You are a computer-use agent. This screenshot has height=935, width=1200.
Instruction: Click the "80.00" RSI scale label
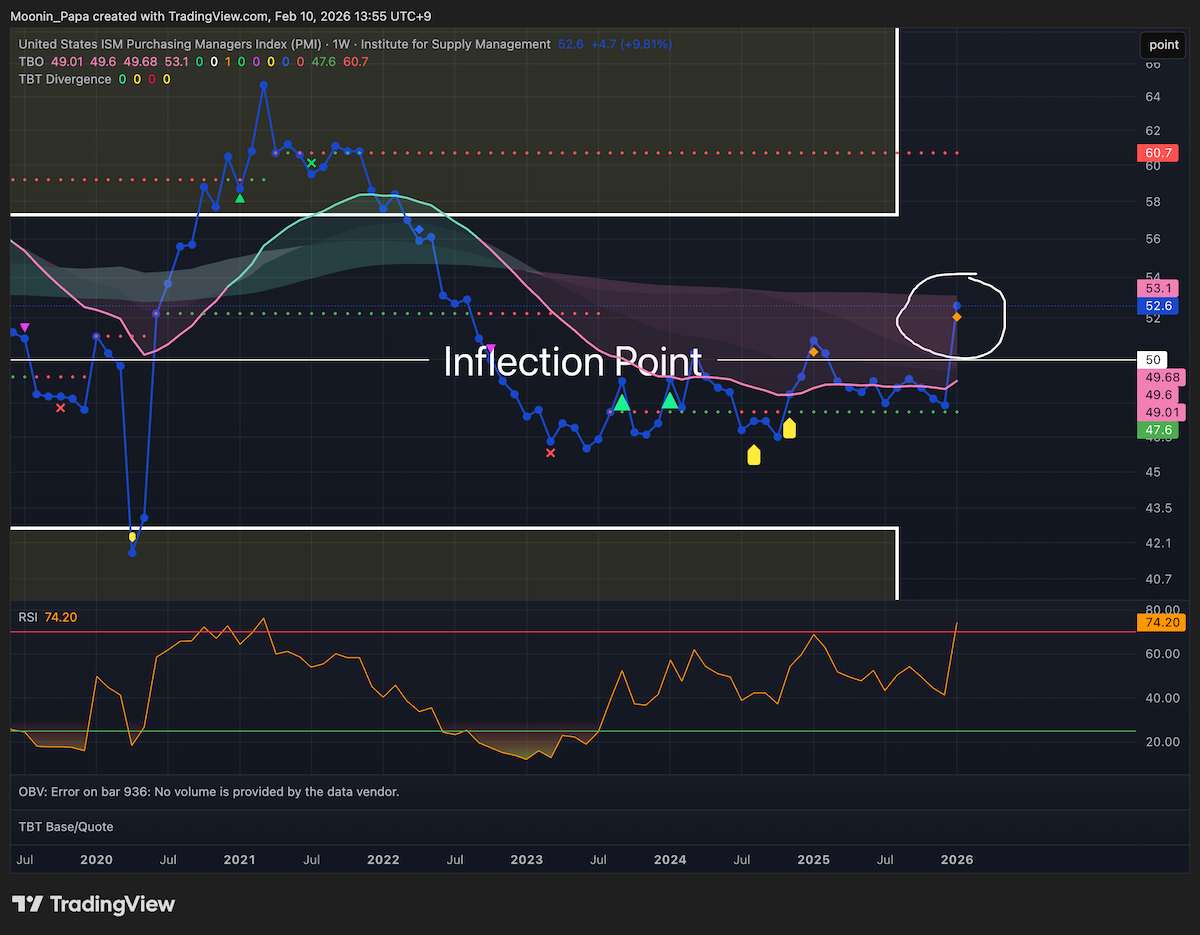pyautogui.click(x=1163, y=609)
